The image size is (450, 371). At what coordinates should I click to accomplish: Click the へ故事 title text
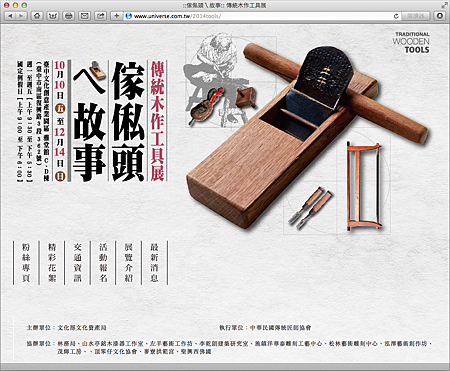[x=89, y=125]
